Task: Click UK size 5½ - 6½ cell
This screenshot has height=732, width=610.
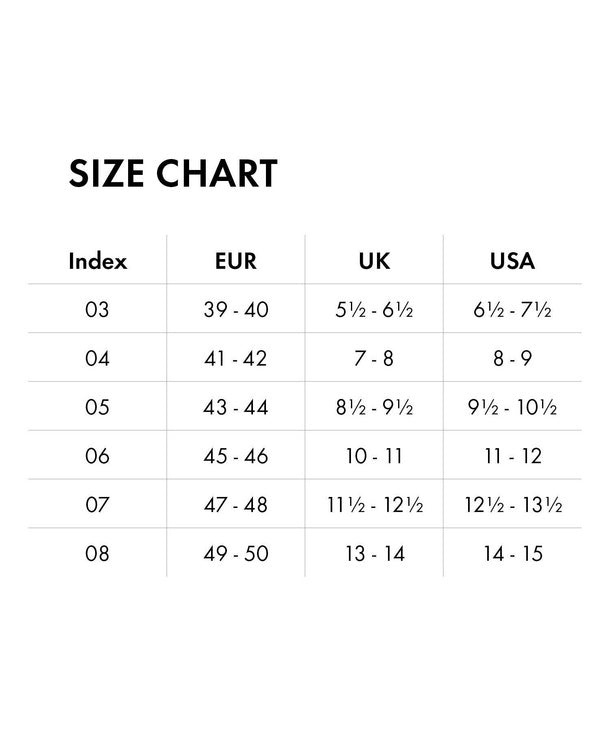Action: tap(374, 310)
